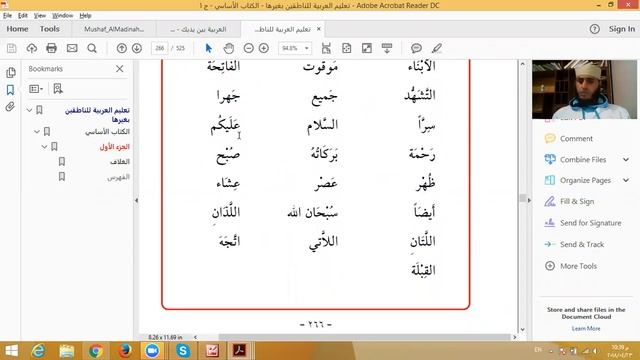Collapse the right tools pane arrow
This screenshot has height=360, width=640.
coord(529,200)
